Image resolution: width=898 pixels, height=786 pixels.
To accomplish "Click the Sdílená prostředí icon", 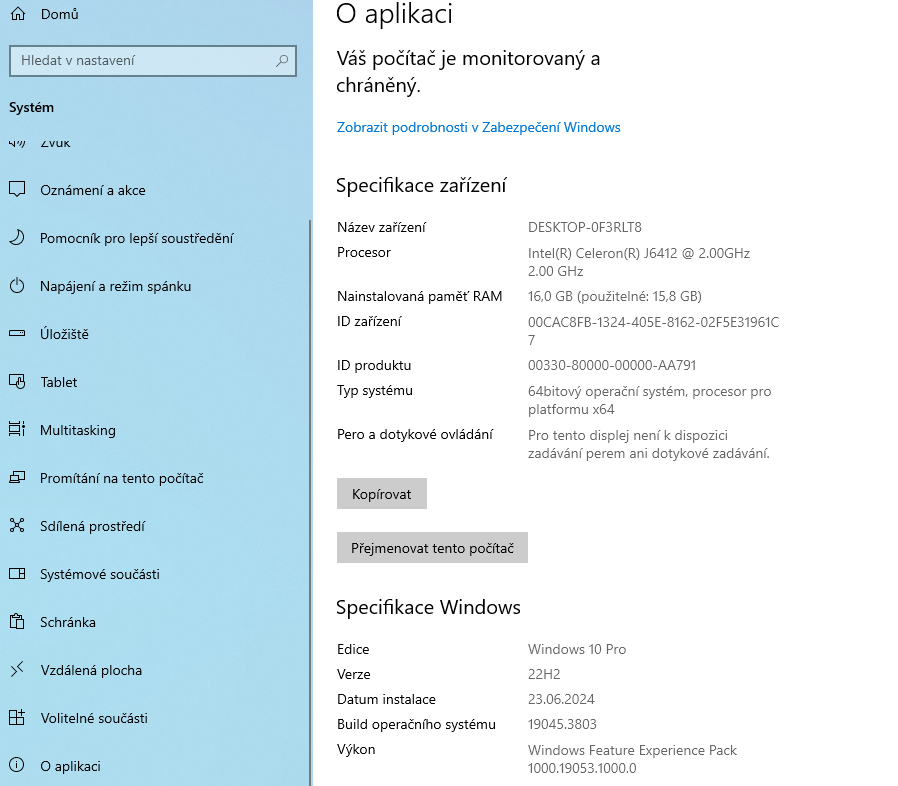I will point(17,525).
